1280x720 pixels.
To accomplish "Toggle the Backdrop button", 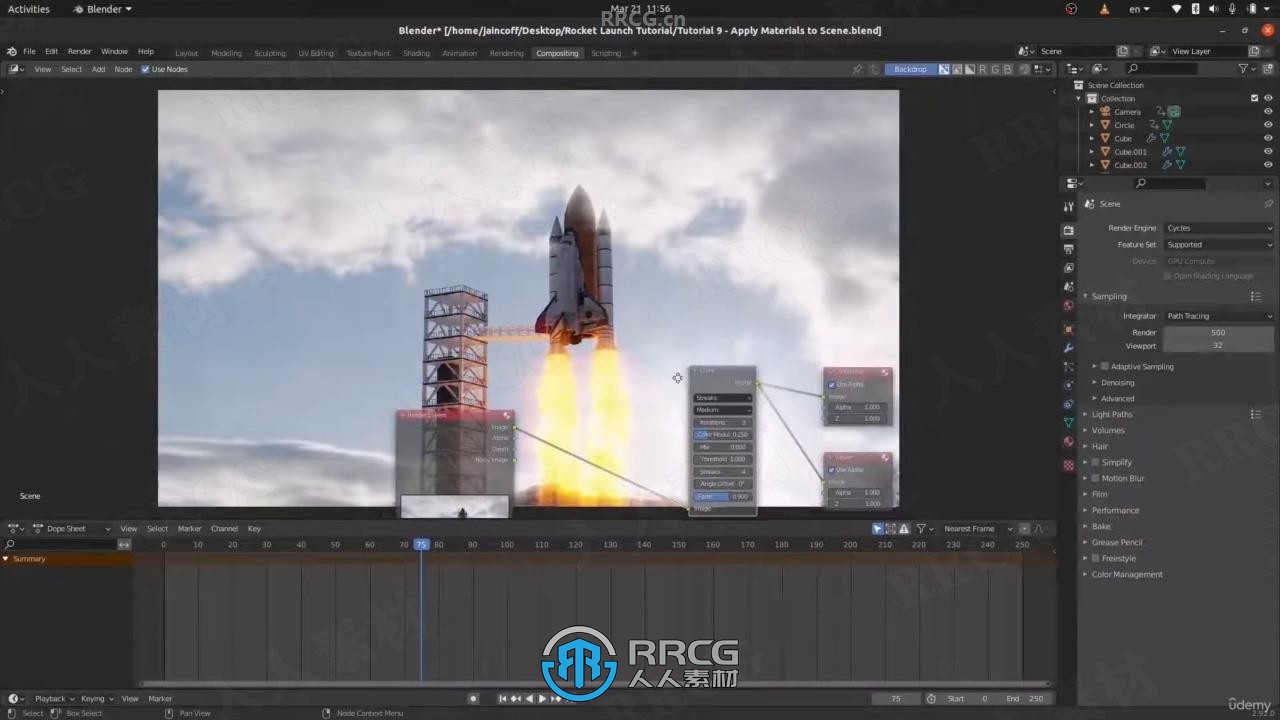I will 910,69.
